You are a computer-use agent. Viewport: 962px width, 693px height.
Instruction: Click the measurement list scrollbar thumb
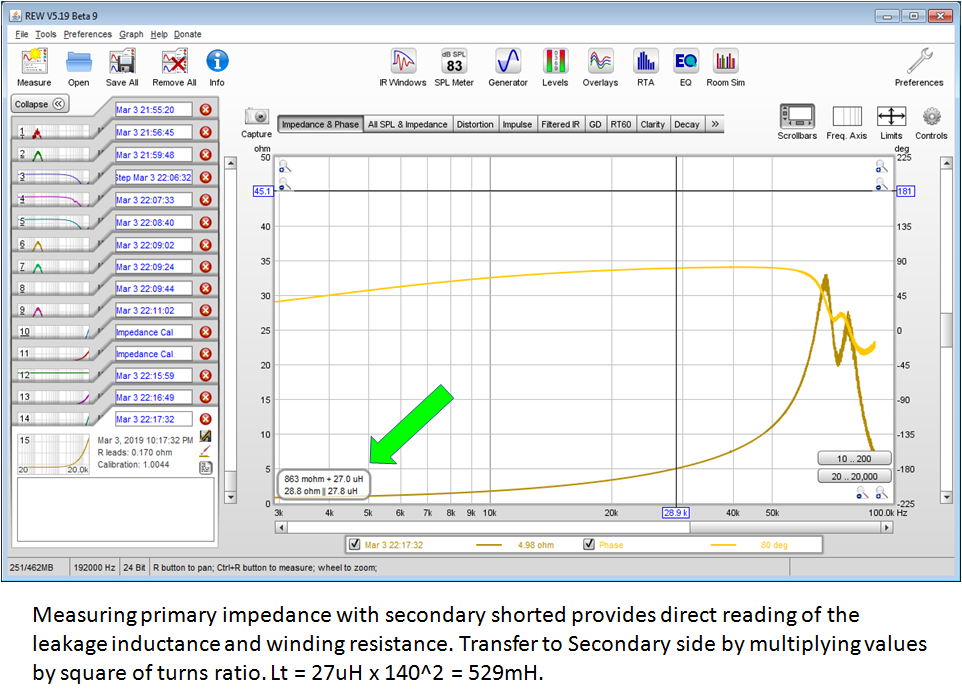(x=231, y=480)
